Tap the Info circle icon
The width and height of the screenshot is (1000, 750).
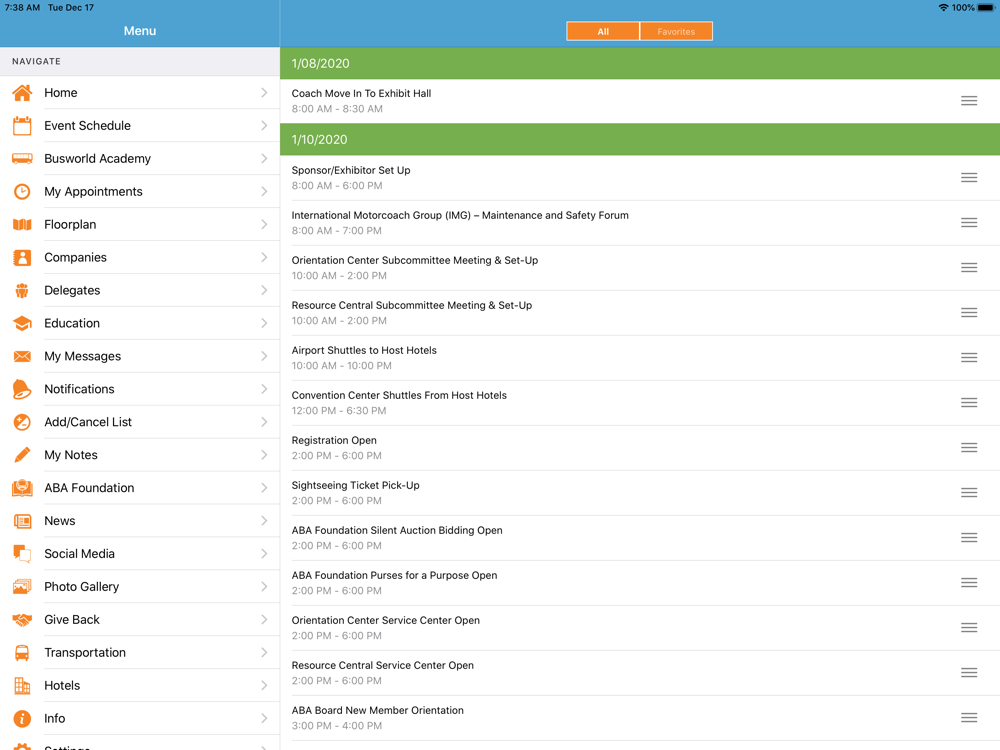click(x=22, y=719)
